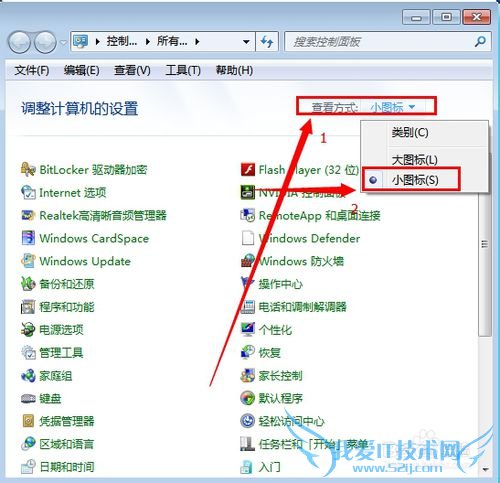The width and height of the screenshot is (500, 483).
Task: Go forward with the Forward button
Action: point(45,42)
